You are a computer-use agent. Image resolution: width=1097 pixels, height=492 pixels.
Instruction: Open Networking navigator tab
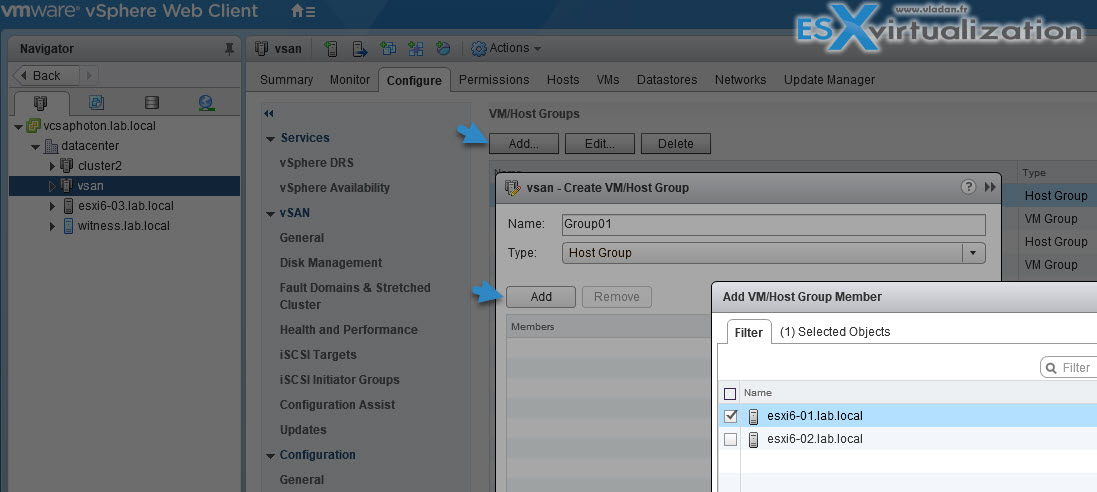pyautogui.click(x=206, y=103)
